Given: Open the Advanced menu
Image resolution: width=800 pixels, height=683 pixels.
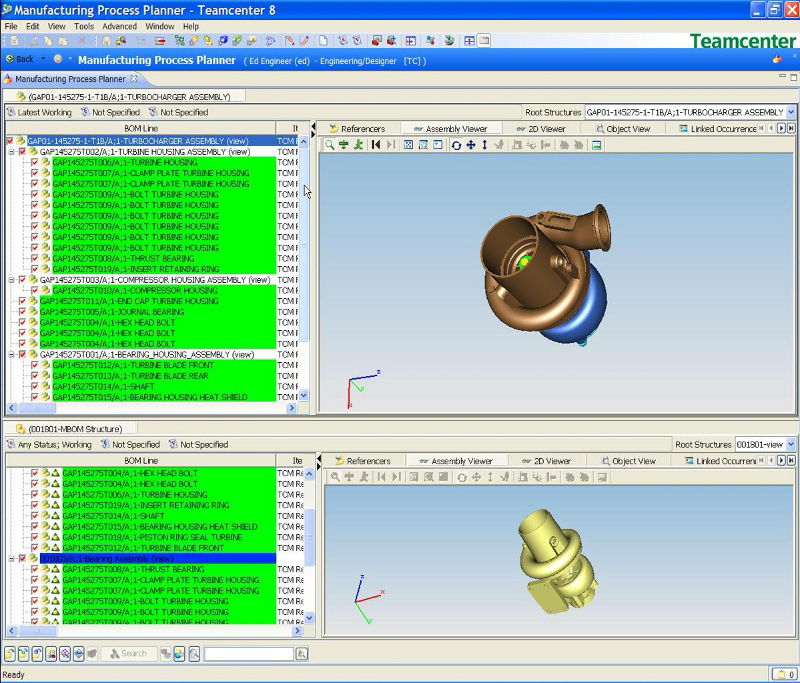Looking at the screenshot, I should pos(119,27).
